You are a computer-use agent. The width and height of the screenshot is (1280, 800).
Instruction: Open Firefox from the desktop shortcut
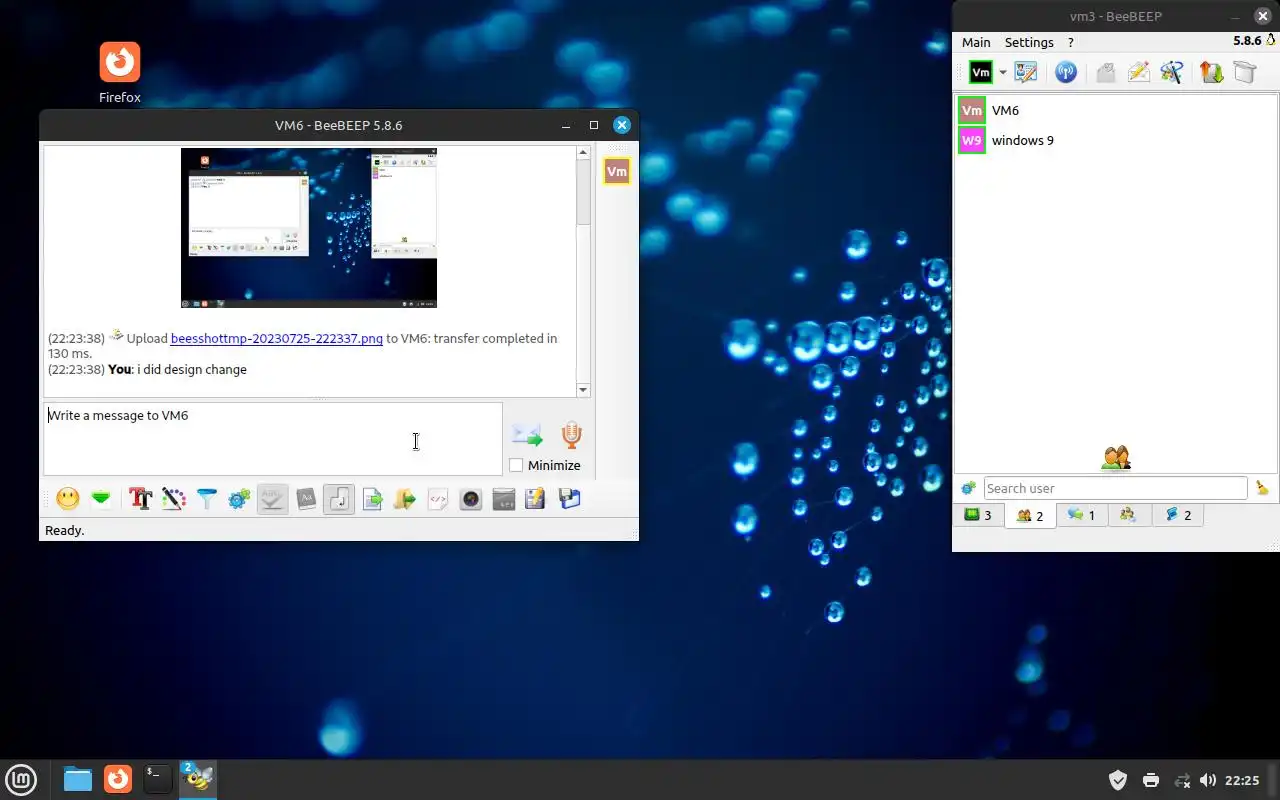(120, 72)
